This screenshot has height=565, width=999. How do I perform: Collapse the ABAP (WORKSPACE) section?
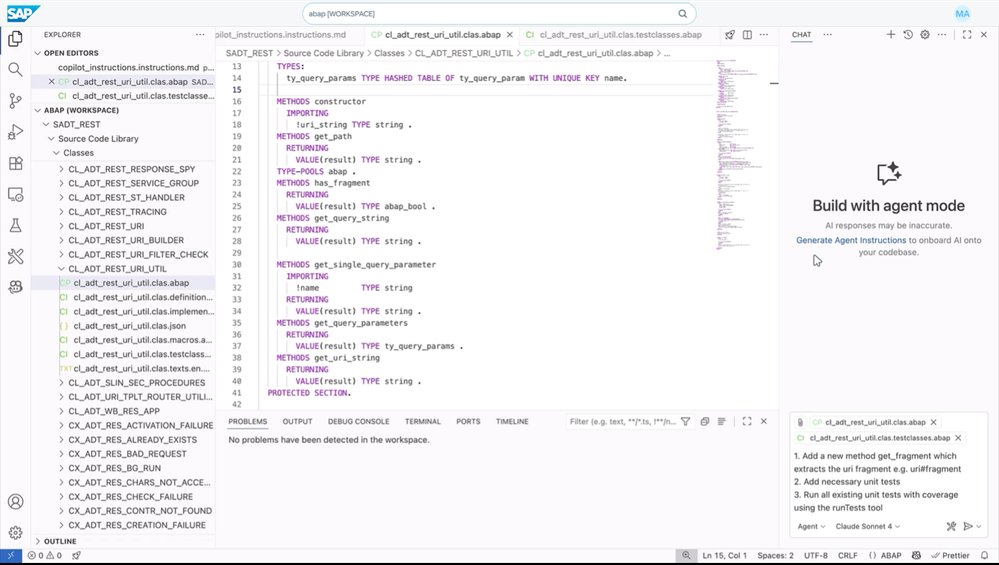(x=38, y=110)
